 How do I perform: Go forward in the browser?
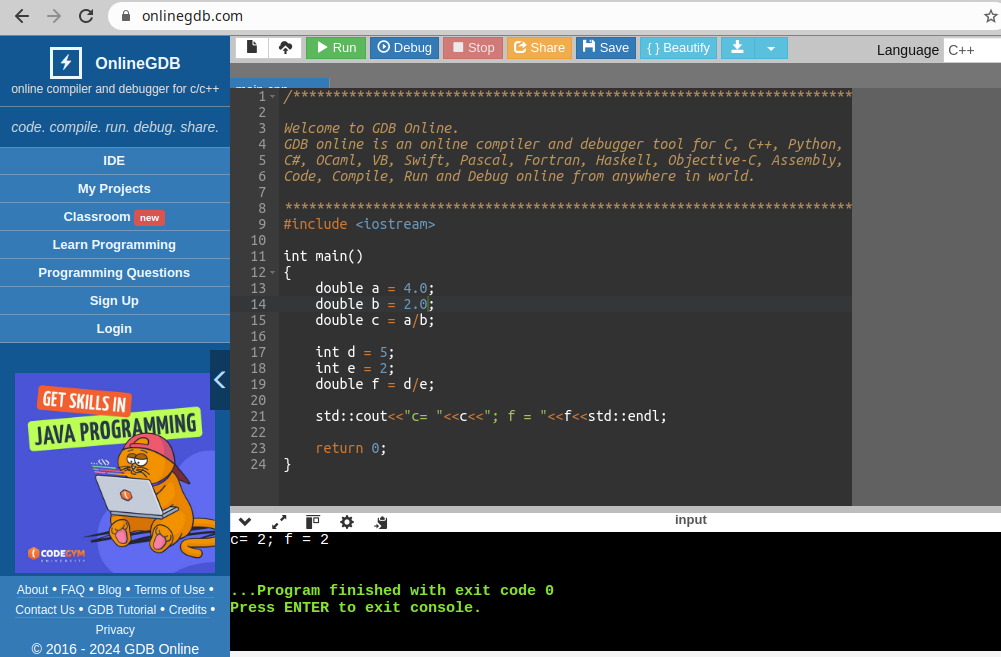54,16
